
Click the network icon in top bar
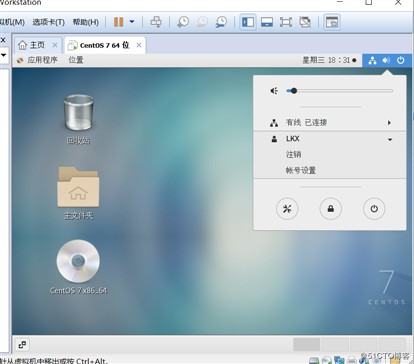point(372,60)
